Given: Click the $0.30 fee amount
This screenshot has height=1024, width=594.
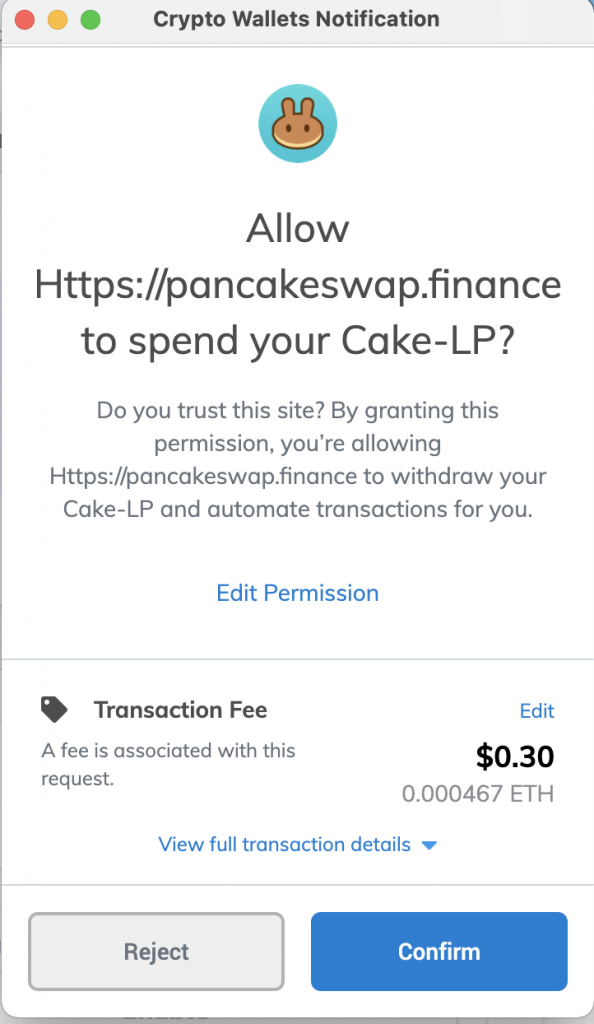Looking at the screenshot, I should (514, 756).
